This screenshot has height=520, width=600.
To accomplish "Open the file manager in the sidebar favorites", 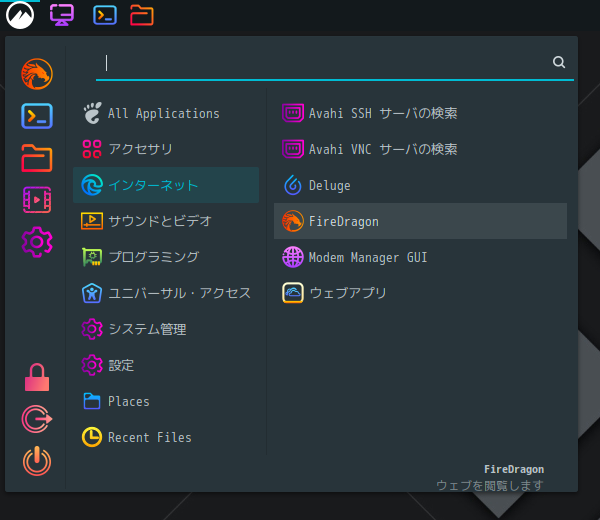I will tap(37, 158).
